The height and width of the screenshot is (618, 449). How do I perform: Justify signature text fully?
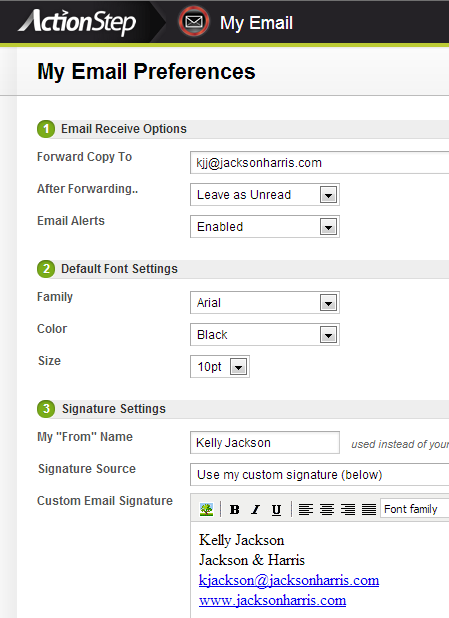pos(369,510)
